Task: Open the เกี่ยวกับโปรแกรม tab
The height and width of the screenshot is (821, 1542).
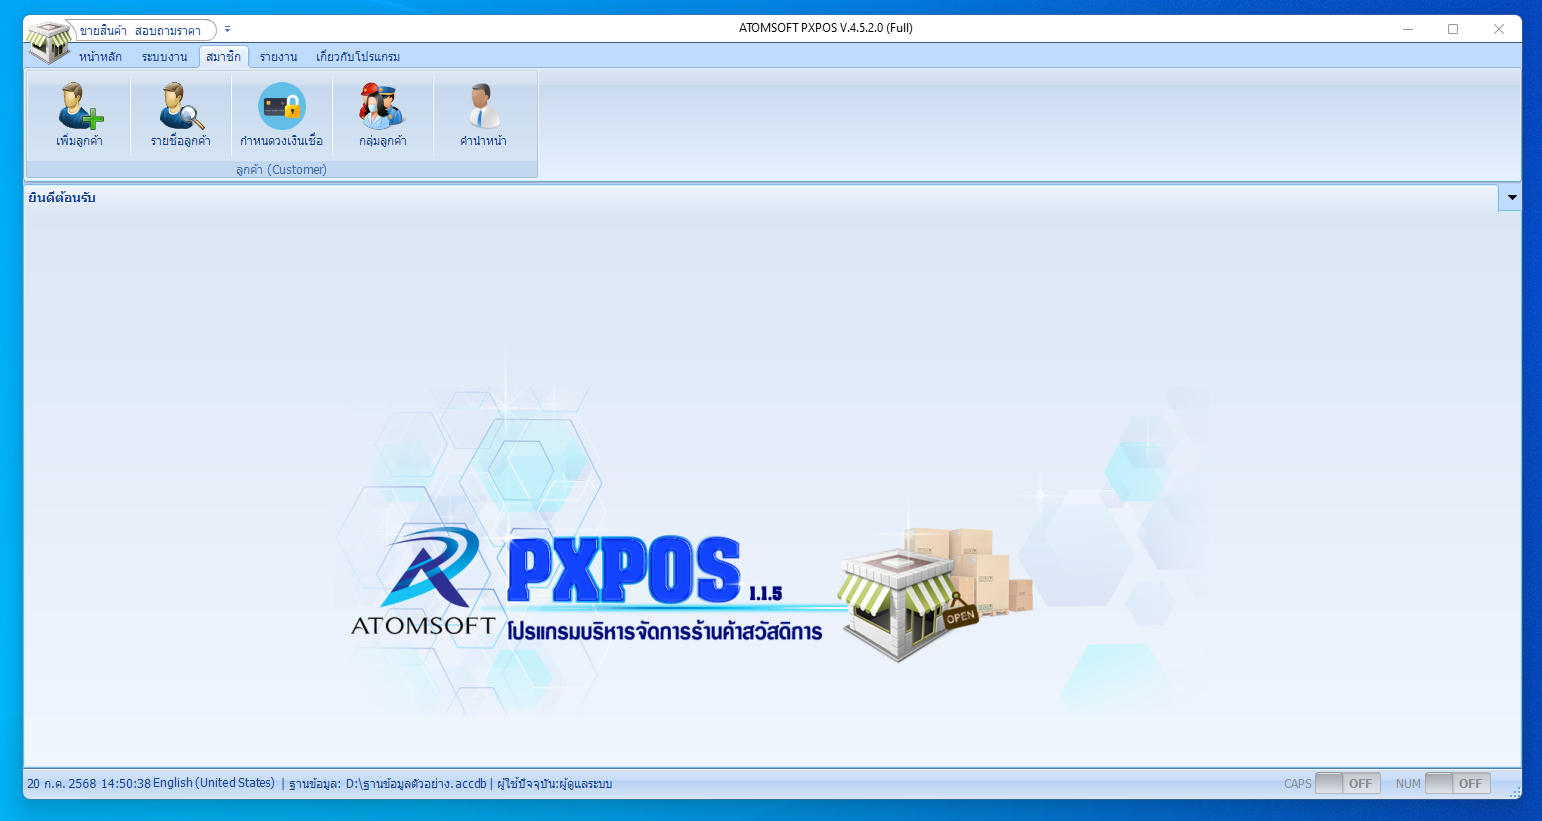Action: click(x=358, y=57)
